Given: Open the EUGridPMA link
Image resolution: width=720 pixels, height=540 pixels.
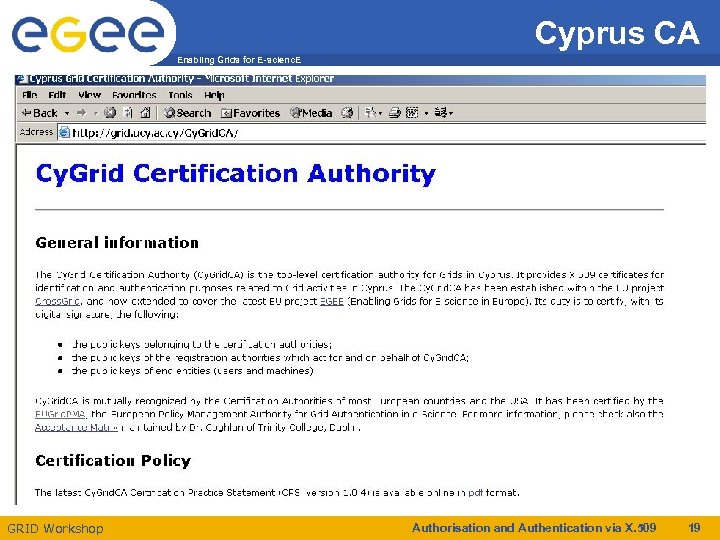Looking at the screenshot, I should click(61, 414).
